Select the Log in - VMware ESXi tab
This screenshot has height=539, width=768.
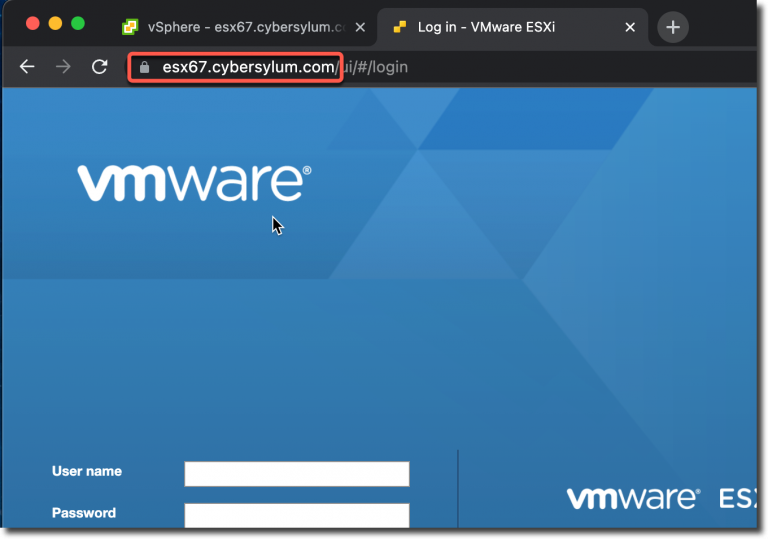513,27
